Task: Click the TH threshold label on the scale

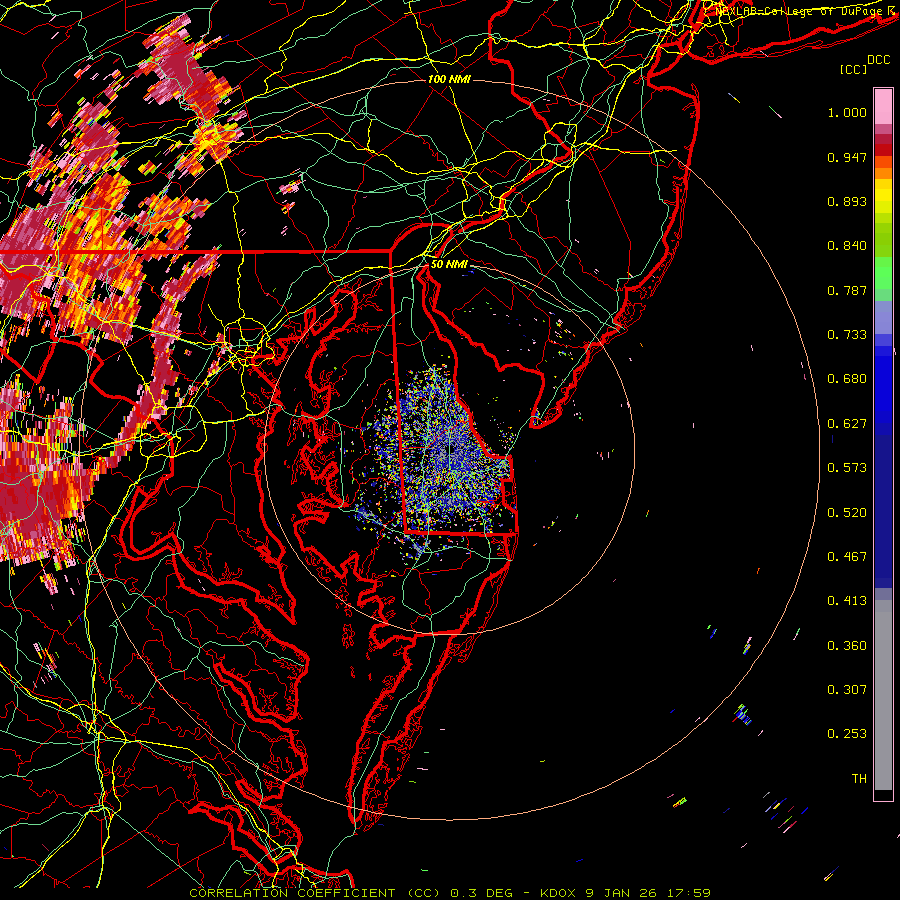Action: pos(859,779)
